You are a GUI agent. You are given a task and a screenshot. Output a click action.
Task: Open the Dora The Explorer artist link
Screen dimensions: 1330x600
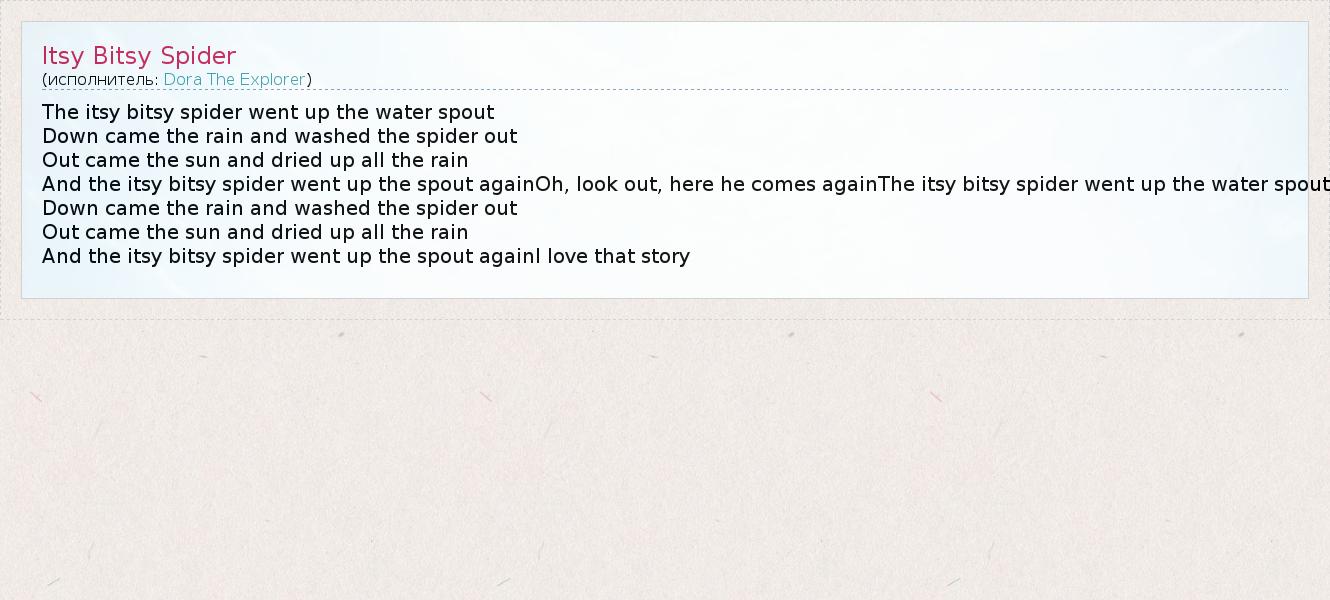[x=234, y=80]
